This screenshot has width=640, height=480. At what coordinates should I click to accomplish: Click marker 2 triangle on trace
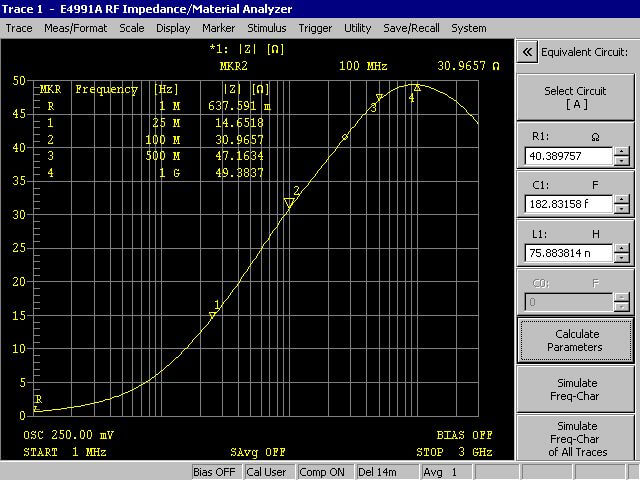click(x=289, y=203)
